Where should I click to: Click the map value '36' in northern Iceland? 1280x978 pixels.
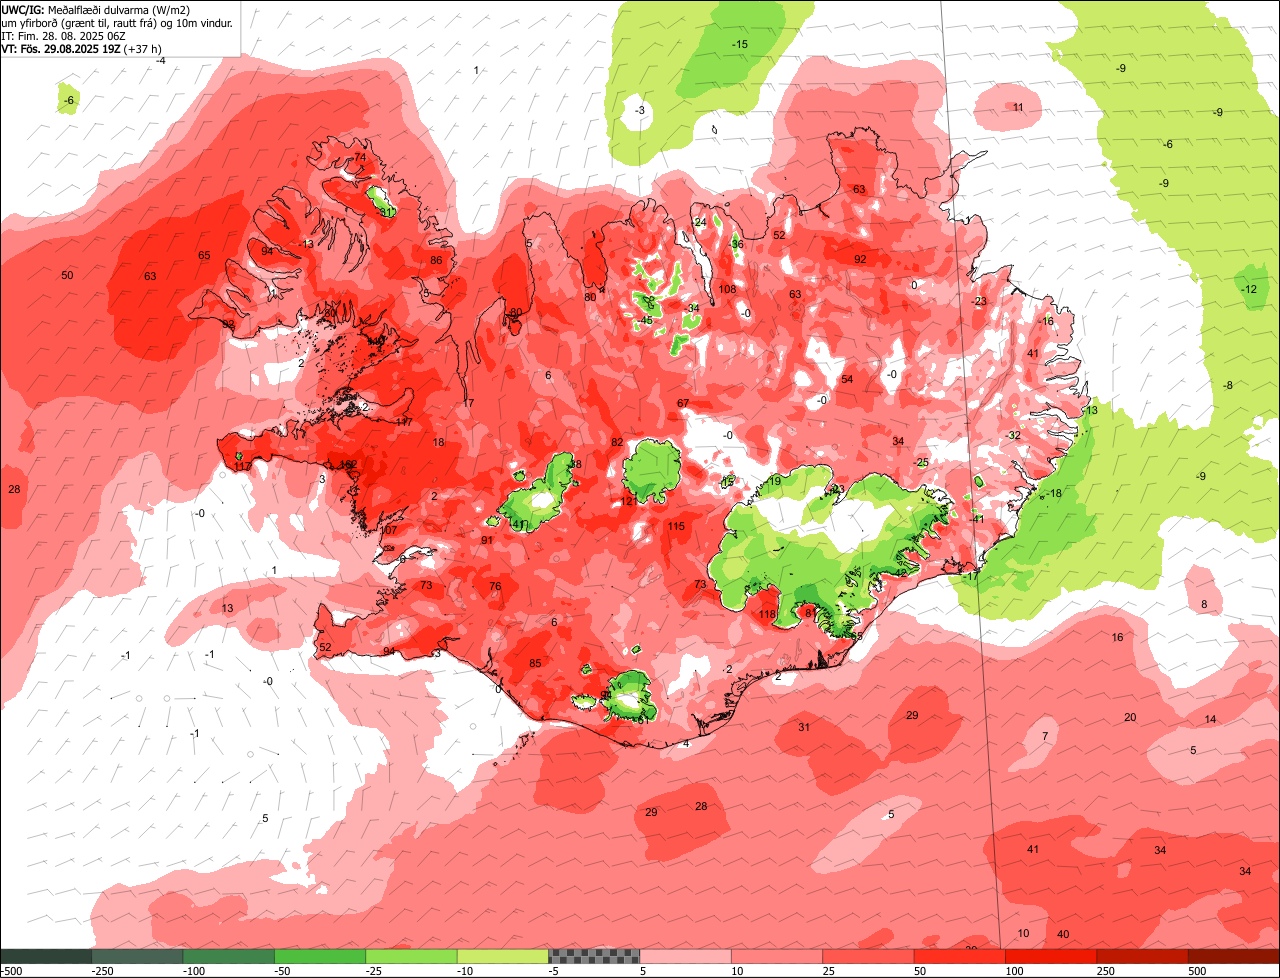coord(737,244)
